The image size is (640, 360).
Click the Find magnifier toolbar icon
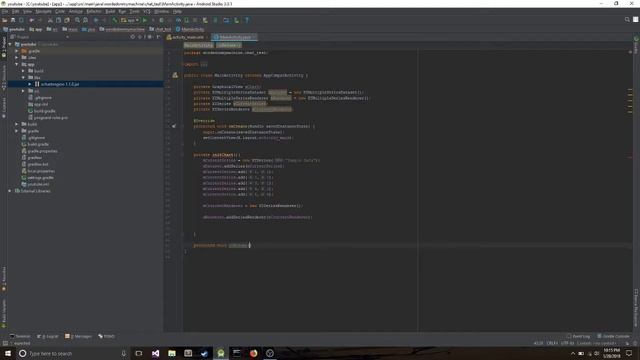tap(77, 20)
